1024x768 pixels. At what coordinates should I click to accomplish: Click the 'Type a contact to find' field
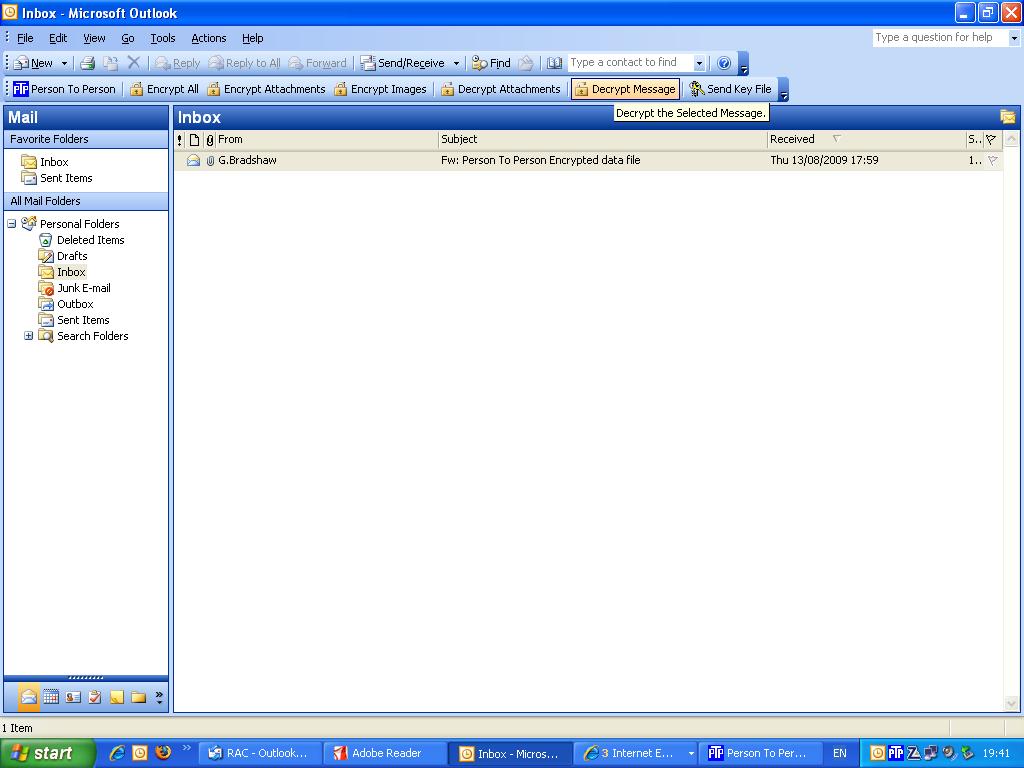click(x=630, y=63)
